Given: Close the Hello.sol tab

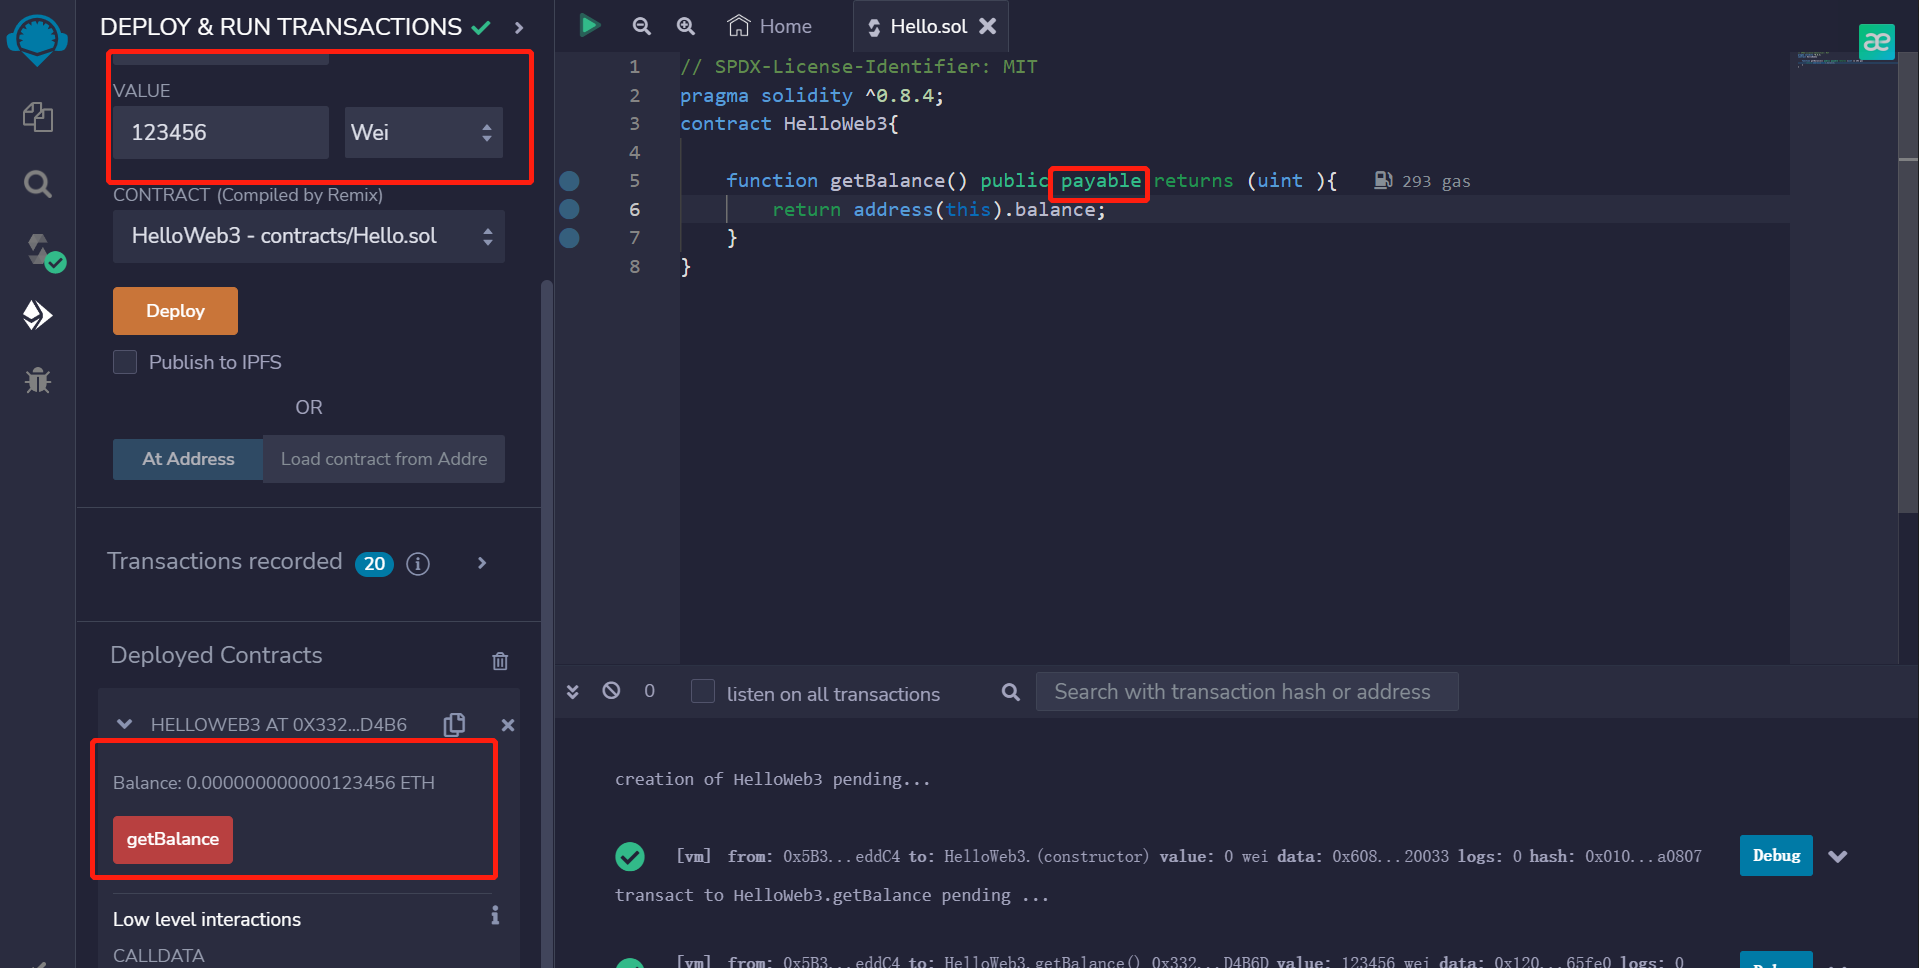Looking at the screenshot, I should point(988,26).
